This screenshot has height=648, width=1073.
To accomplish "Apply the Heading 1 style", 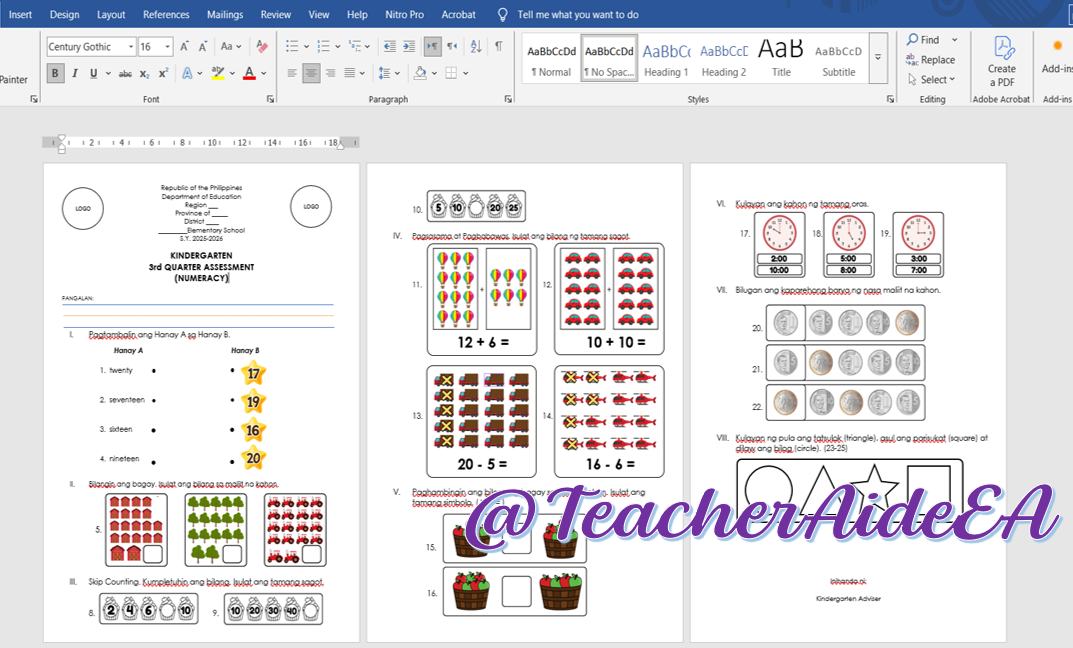I will tap(667, 60).
